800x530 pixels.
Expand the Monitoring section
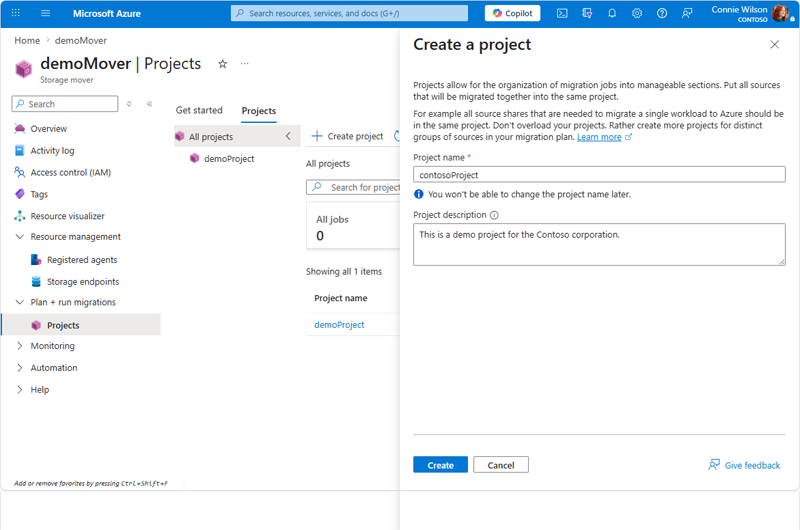(19, 346)
